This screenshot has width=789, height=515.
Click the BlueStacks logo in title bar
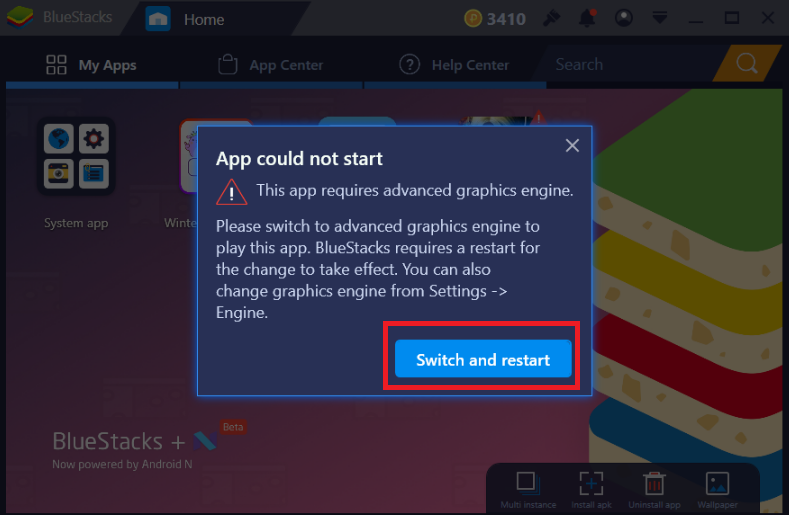click(20, 17)
